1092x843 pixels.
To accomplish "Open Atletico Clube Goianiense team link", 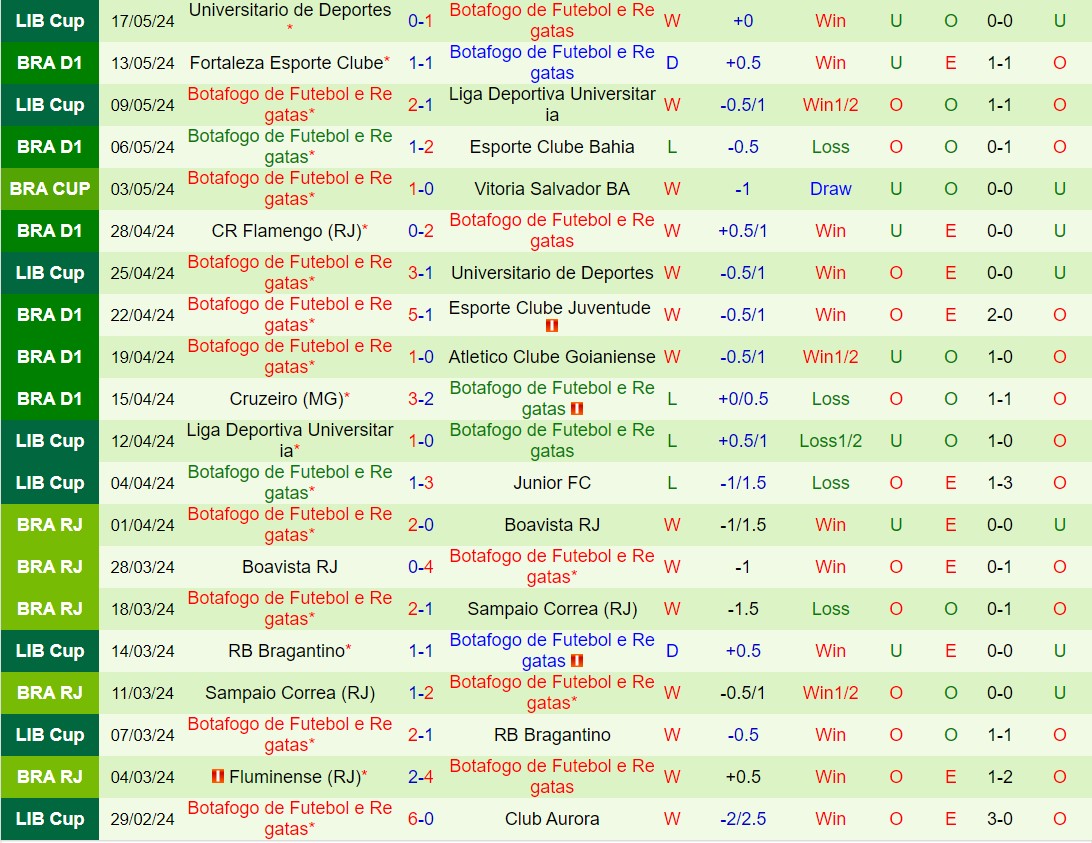I will 552,357.
